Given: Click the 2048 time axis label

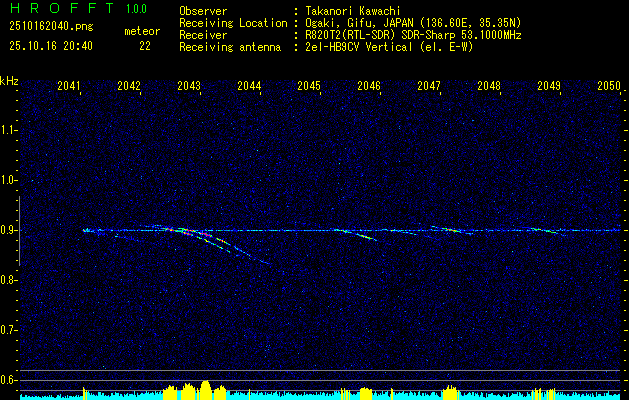Looking at the screenshot, I should [x=489, y=86].
